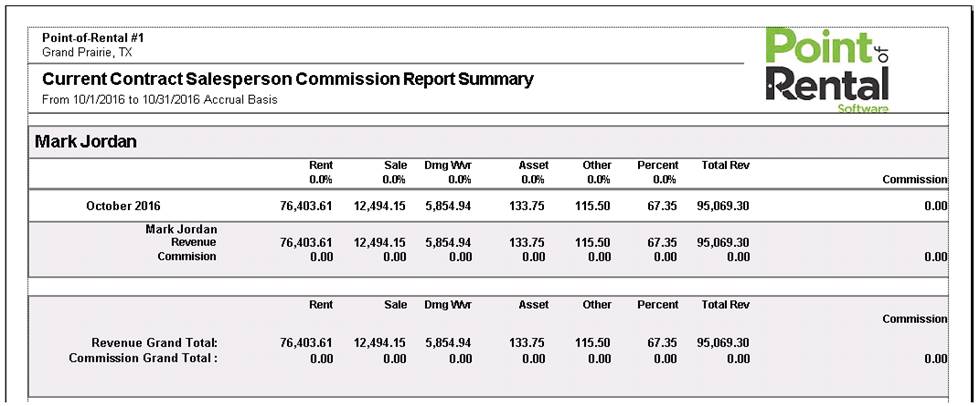Click the report title heading text
980x406 pixels.
[x=288, y=80]
